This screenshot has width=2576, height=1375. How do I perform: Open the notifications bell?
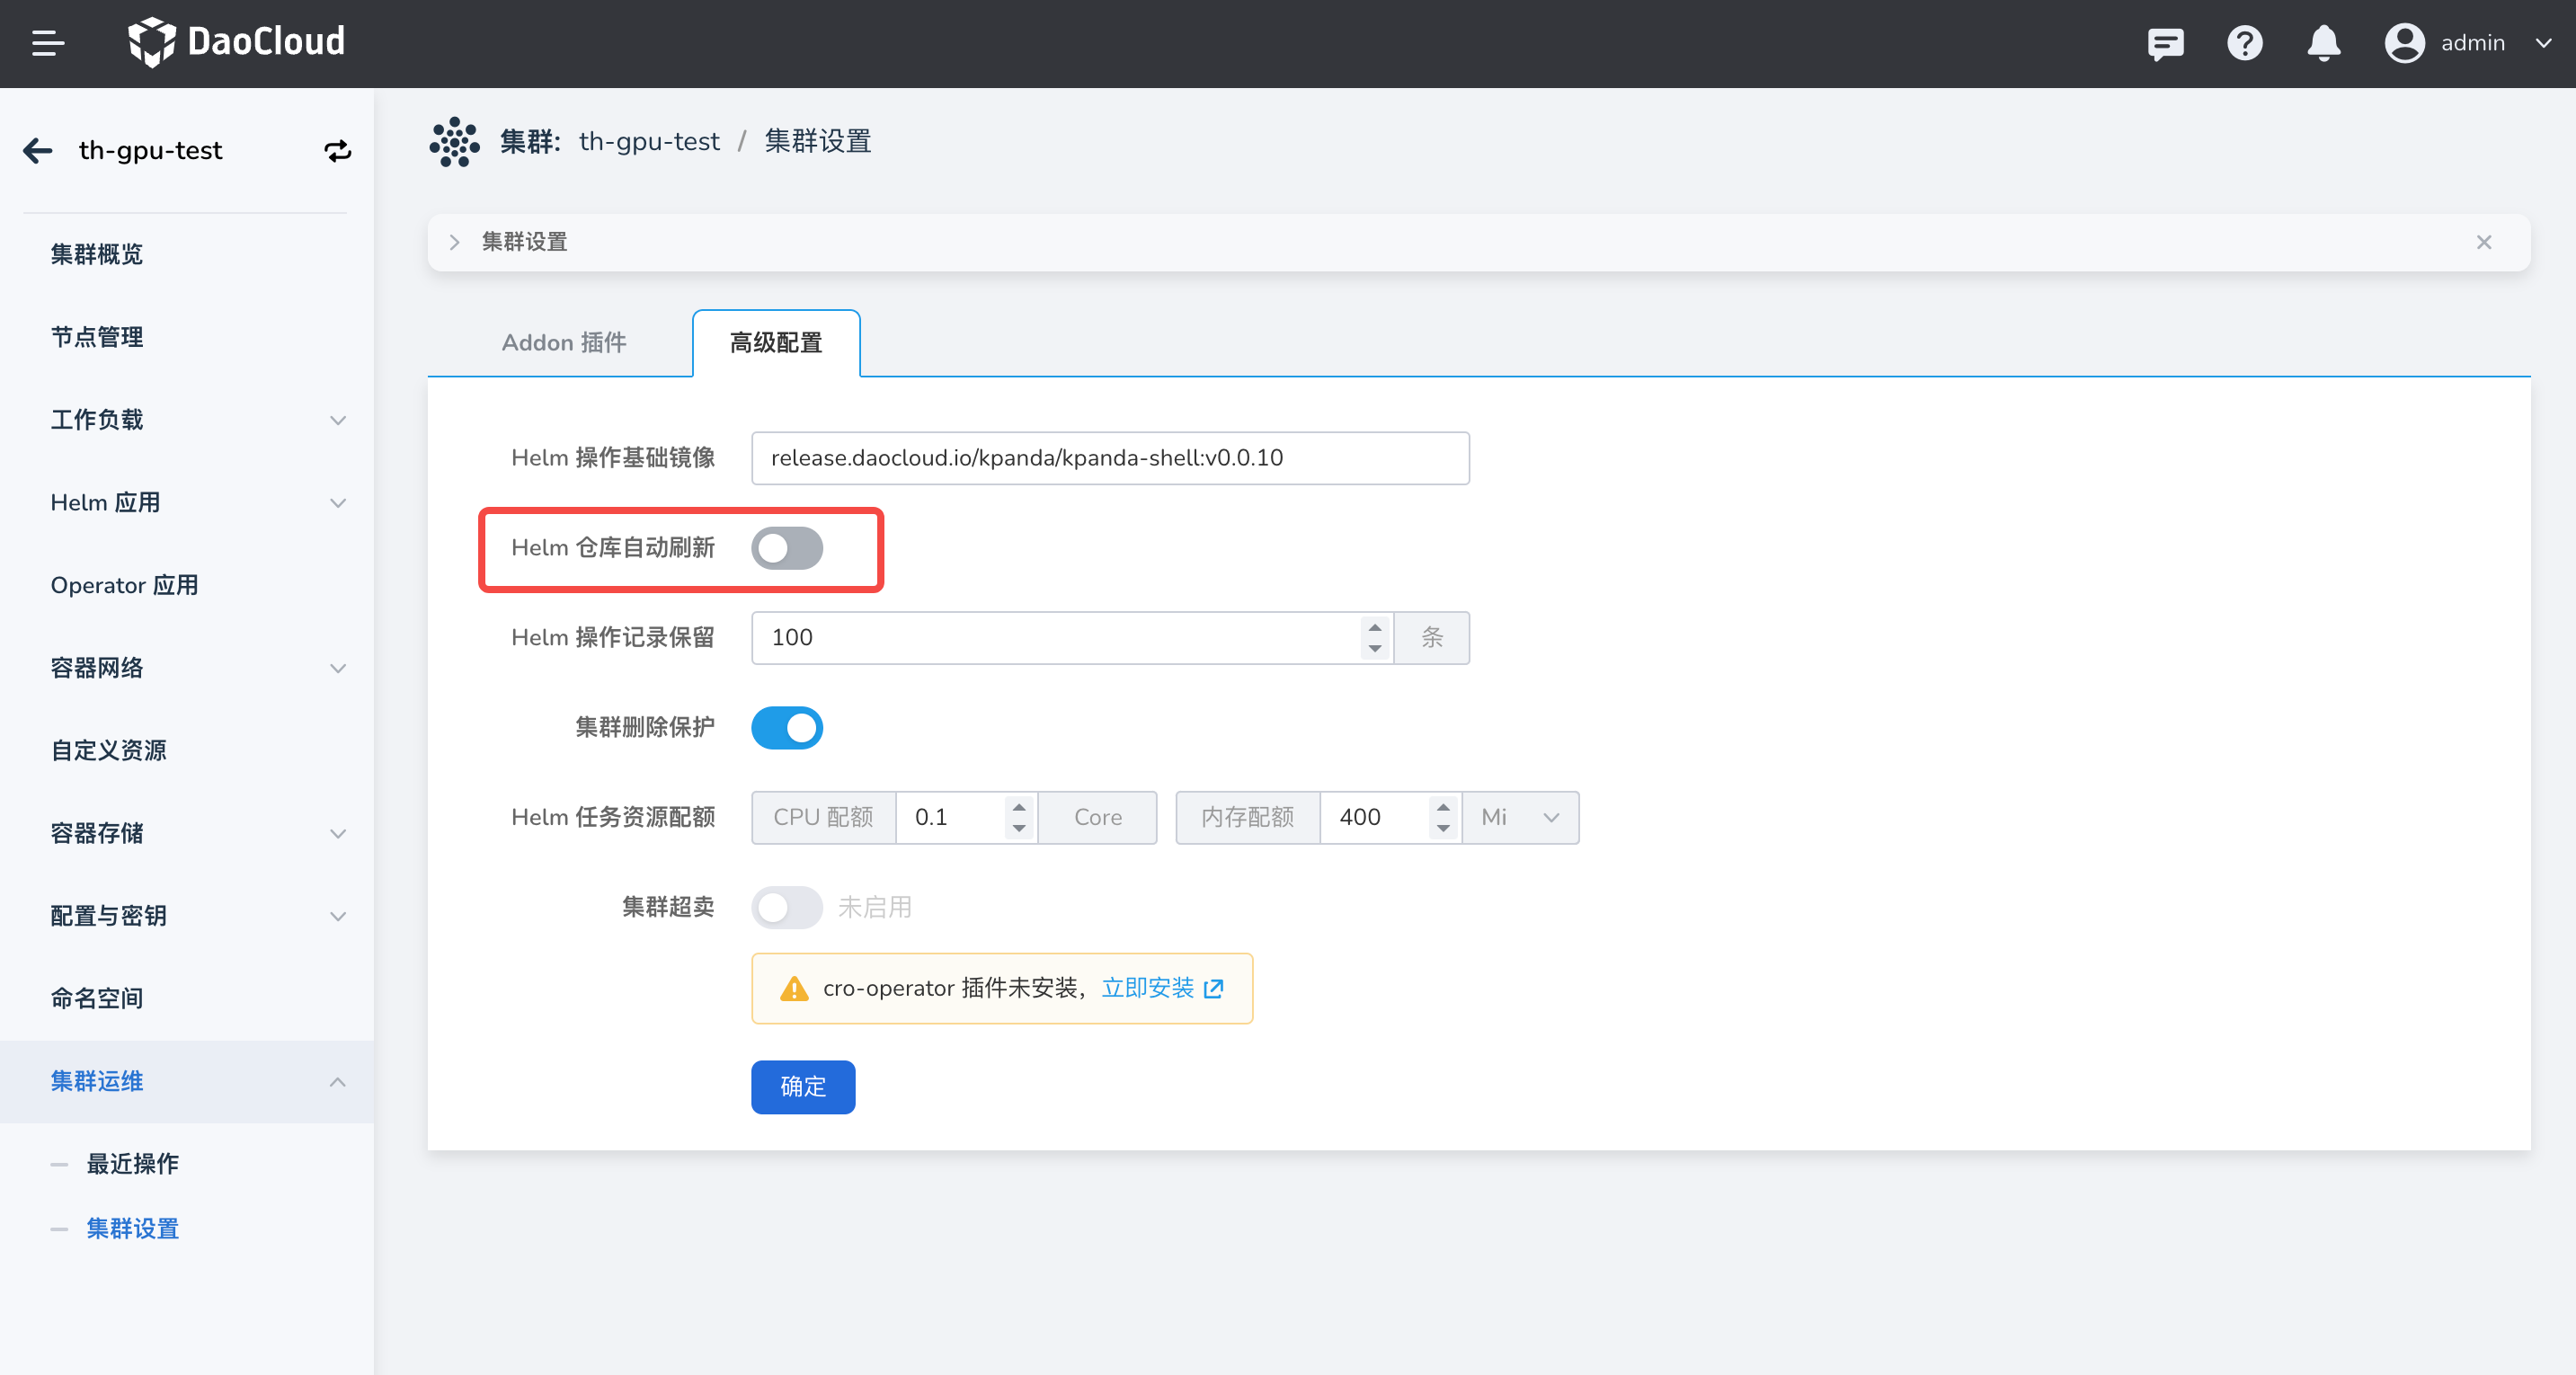pyautogui.click(x=2323, y=43)
